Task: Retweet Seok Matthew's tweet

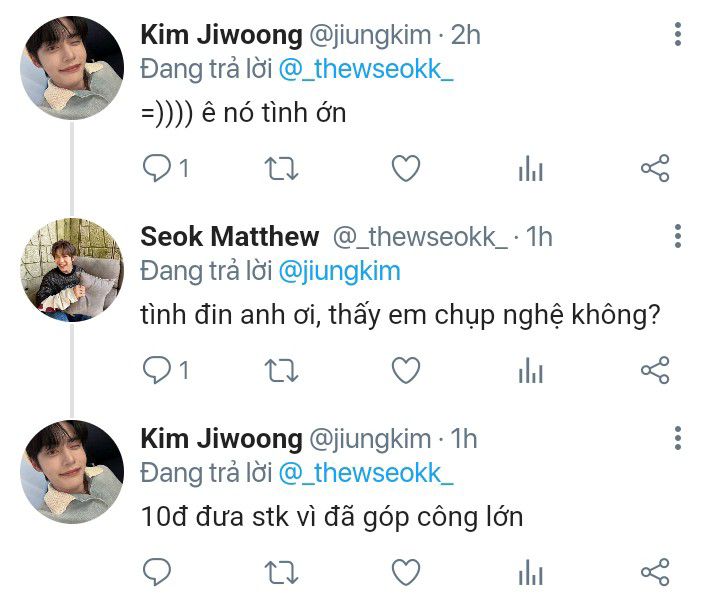Action: [x=281, y=370]
